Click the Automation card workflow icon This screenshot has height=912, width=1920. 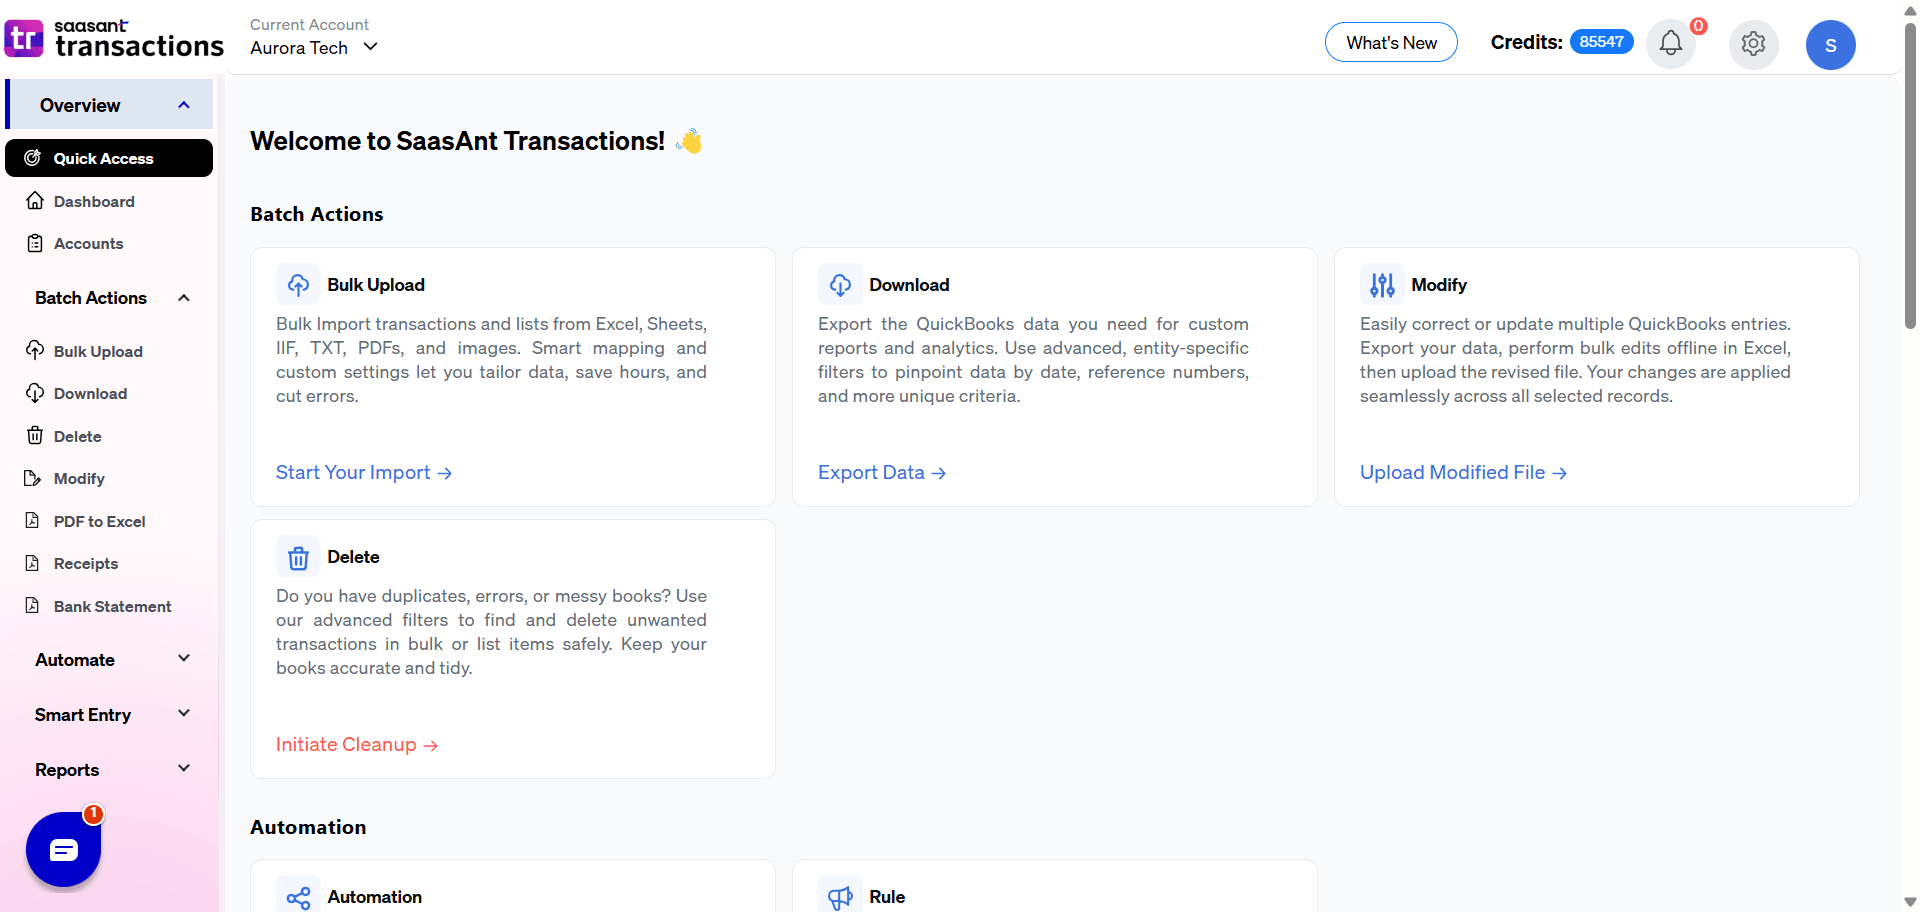click(298, 897)
